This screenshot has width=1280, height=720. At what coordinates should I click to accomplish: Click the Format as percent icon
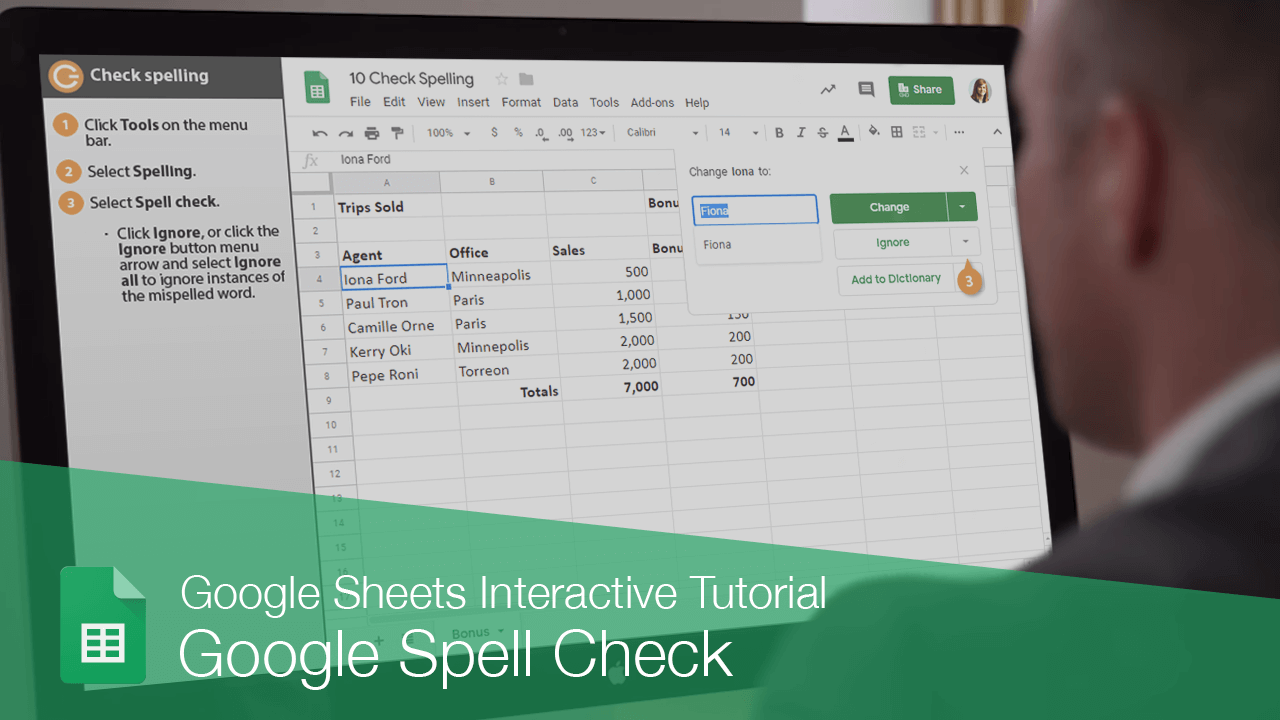[516, 131]
